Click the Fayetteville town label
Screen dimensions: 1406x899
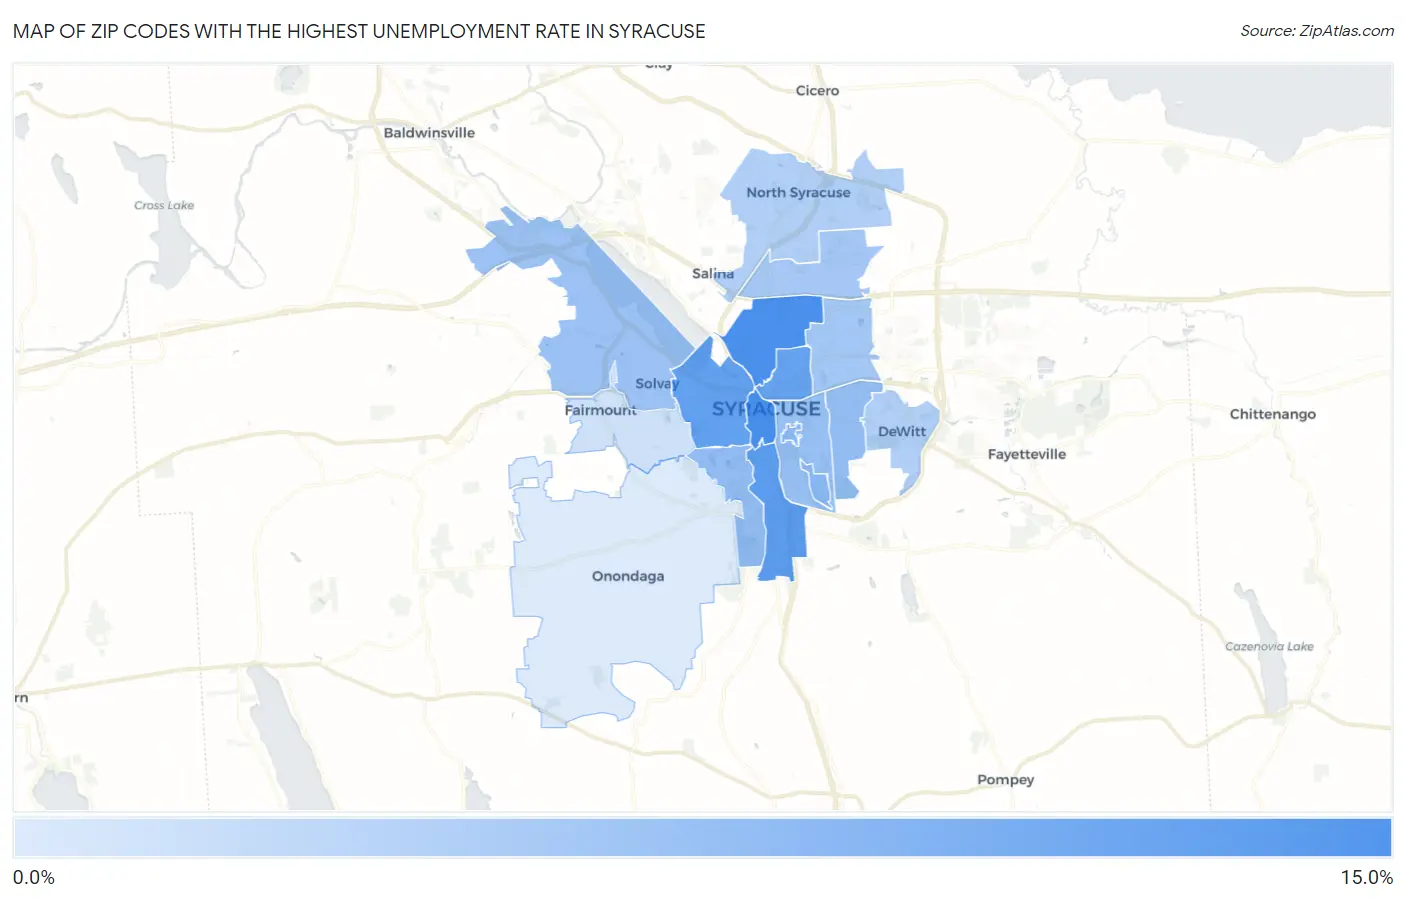pyautogui.click(x=1027, y=454)
